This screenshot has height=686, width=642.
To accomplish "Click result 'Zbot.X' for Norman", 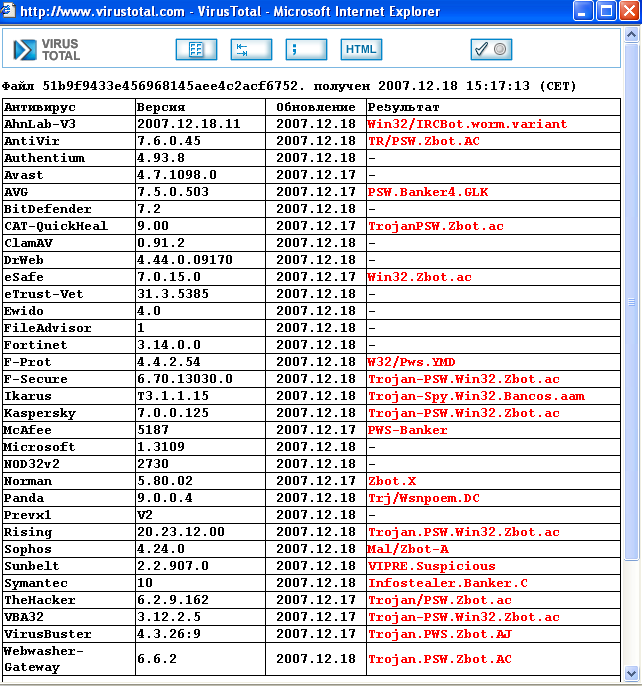I will coord(392,481).
